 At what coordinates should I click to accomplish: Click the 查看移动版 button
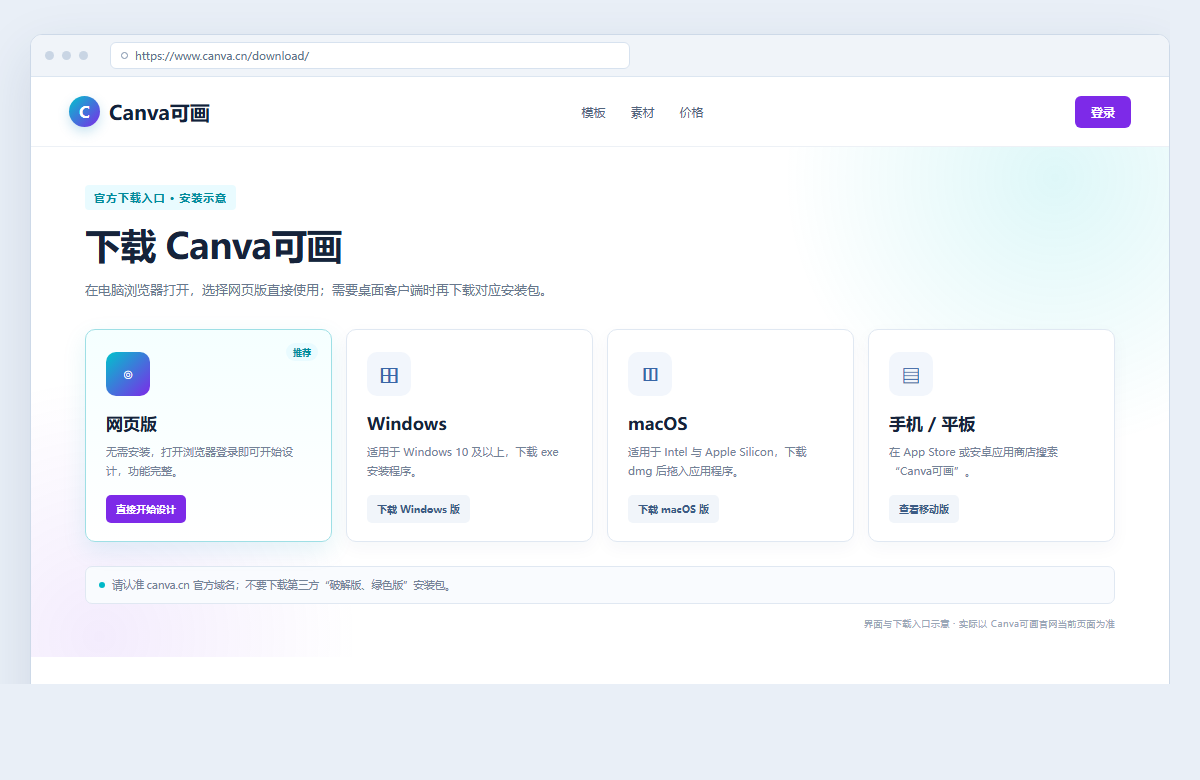point(924,509)
